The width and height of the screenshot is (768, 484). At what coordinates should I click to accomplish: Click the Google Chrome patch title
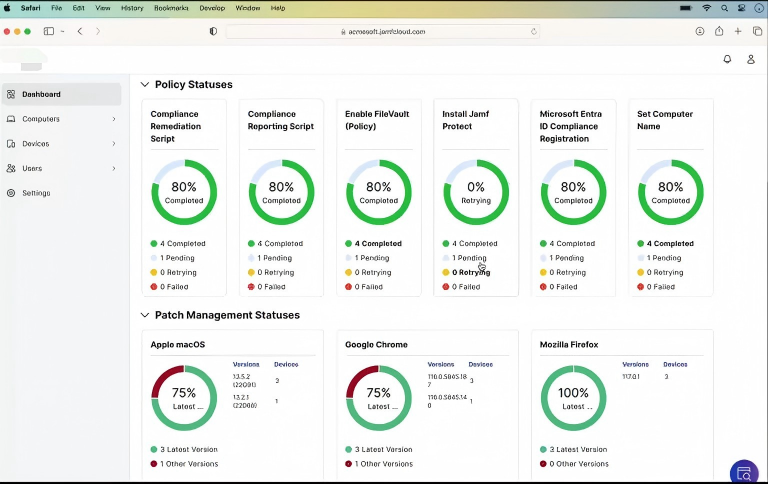click(376, 344)
